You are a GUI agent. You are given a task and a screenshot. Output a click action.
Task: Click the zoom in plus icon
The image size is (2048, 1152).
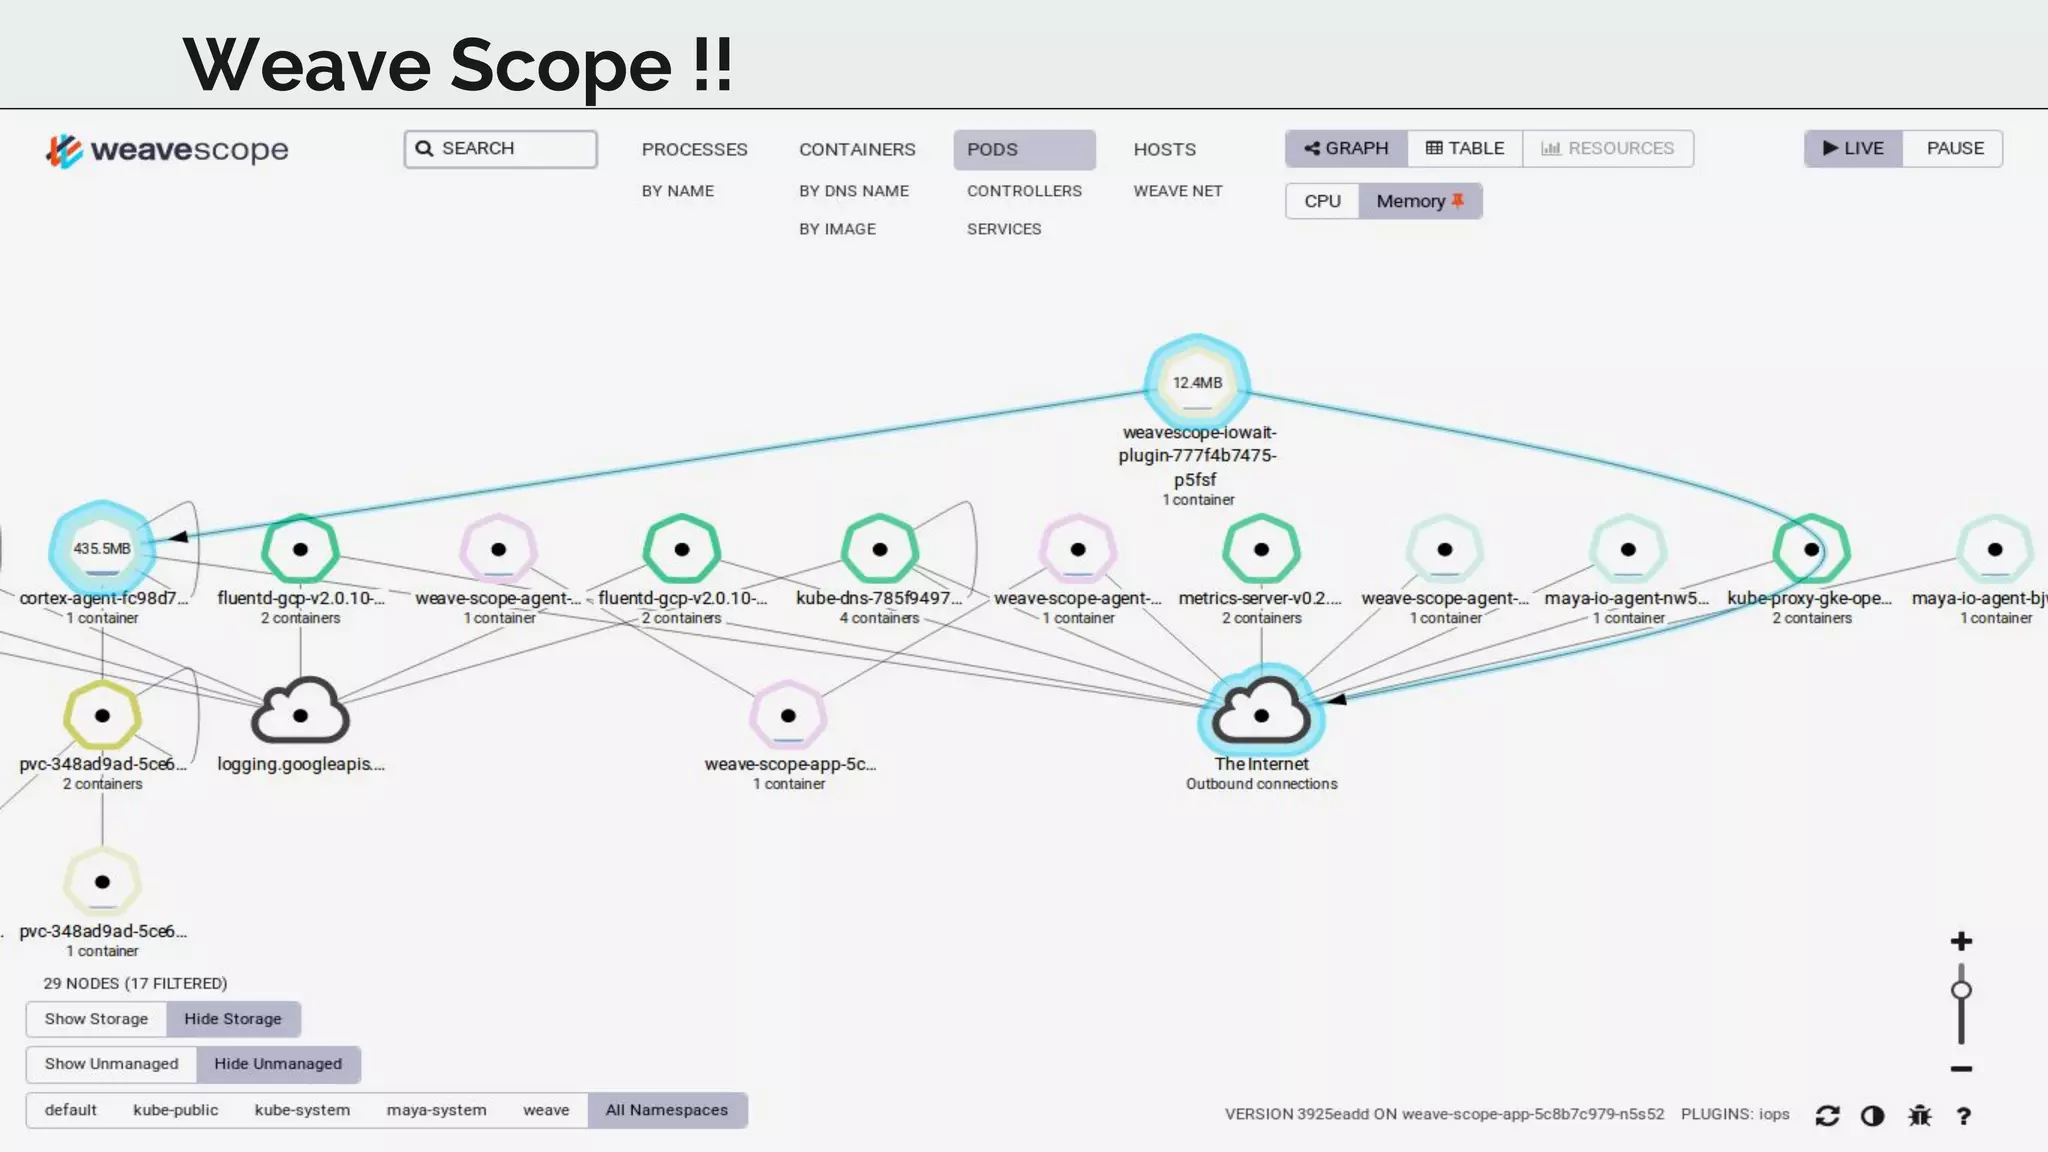coord(1961,941)
